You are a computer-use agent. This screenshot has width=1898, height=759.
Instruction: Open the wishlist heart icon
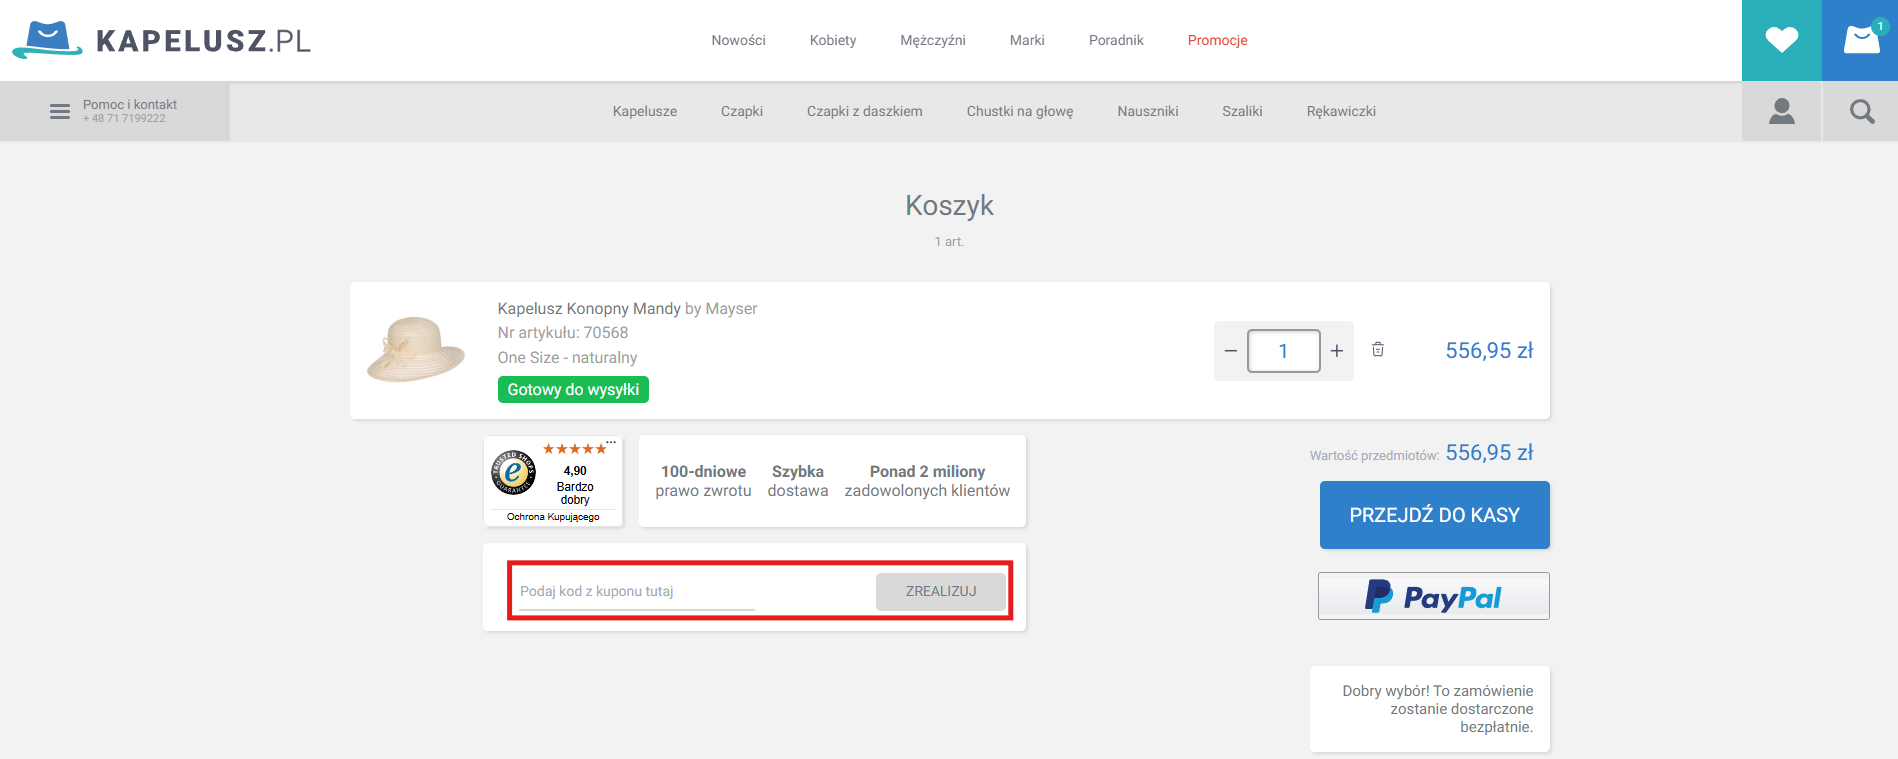[x=1781, y=40]
